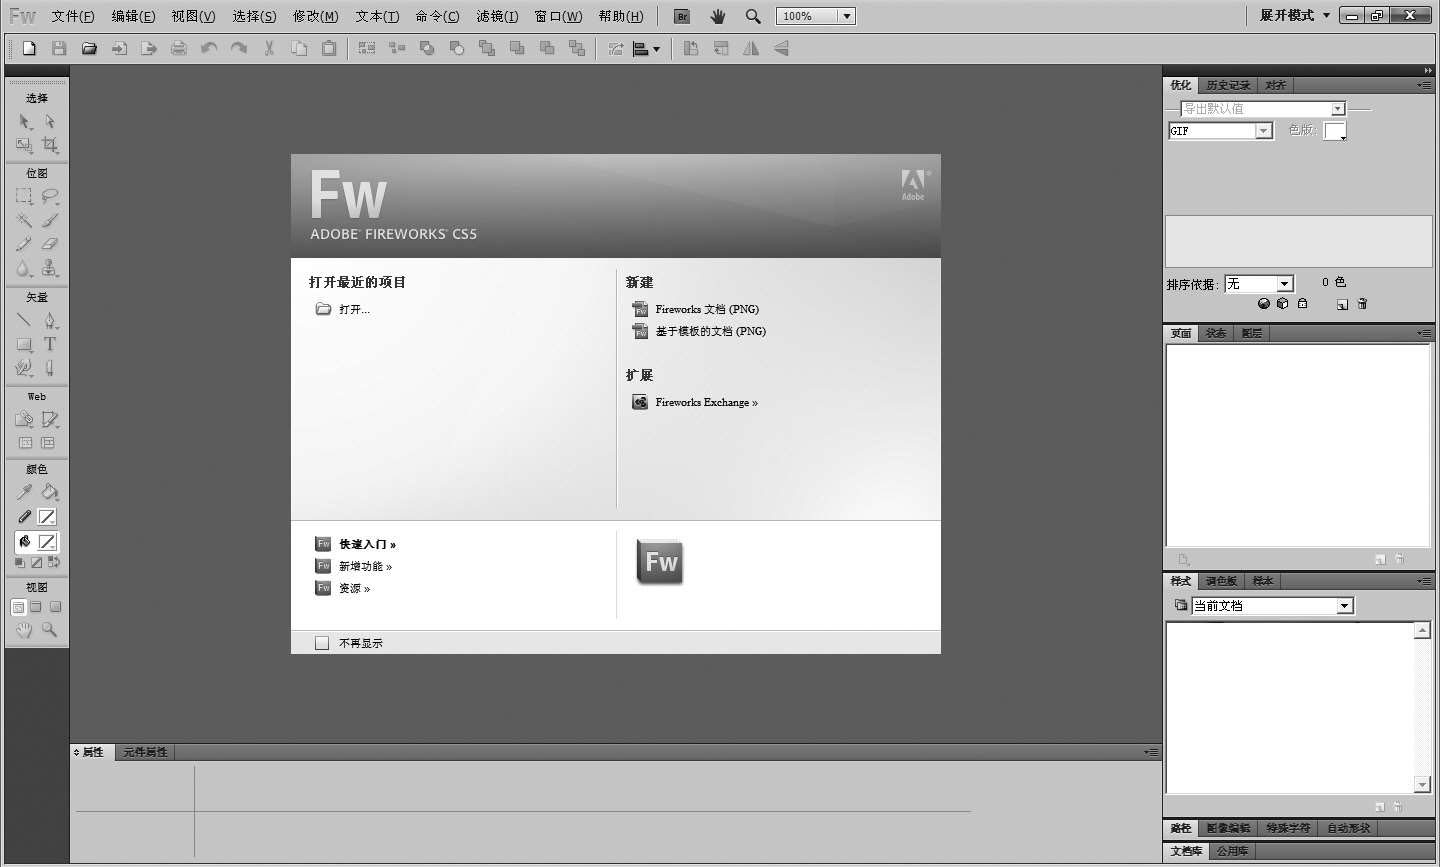
Task: Choose the Eyedropper tool
Action: point(24,492)
